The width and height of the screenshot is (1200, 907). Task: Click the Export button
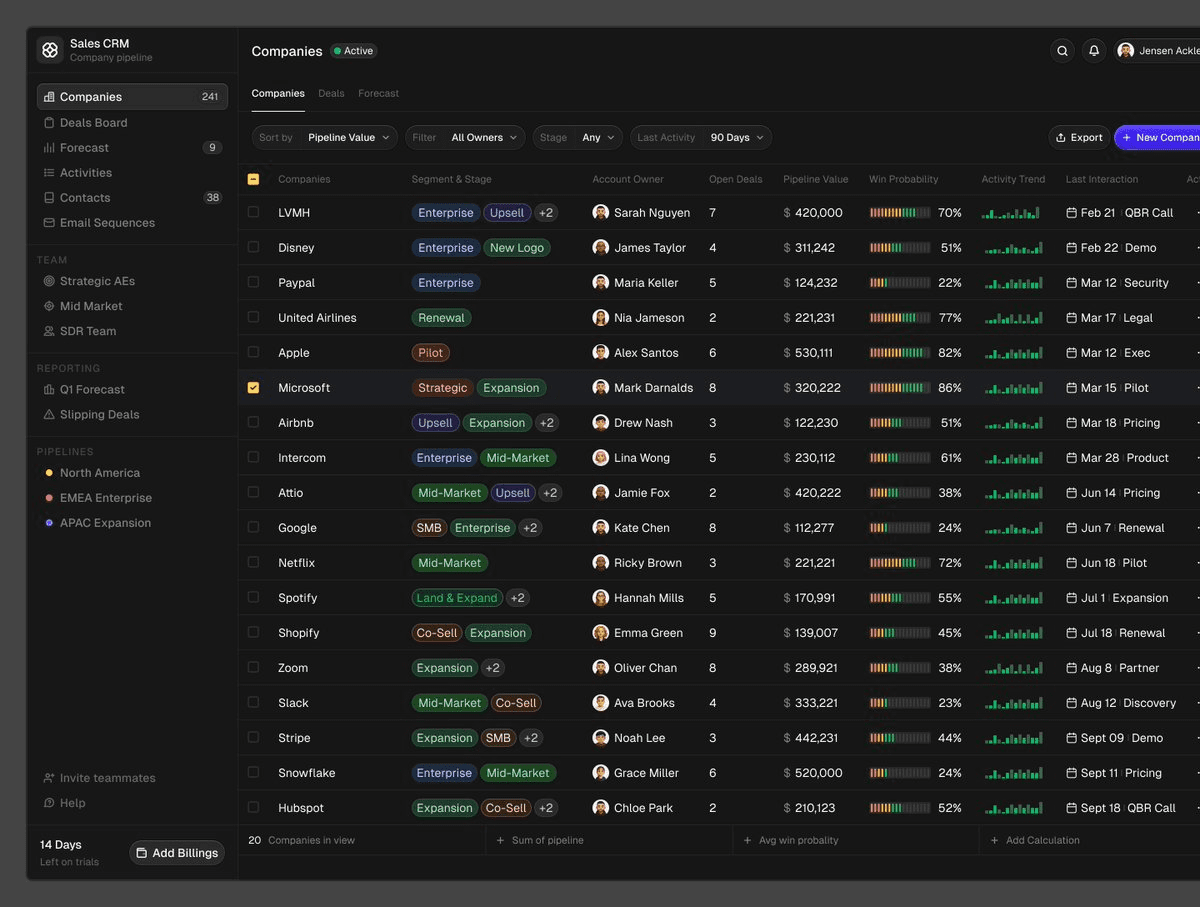1079,138
